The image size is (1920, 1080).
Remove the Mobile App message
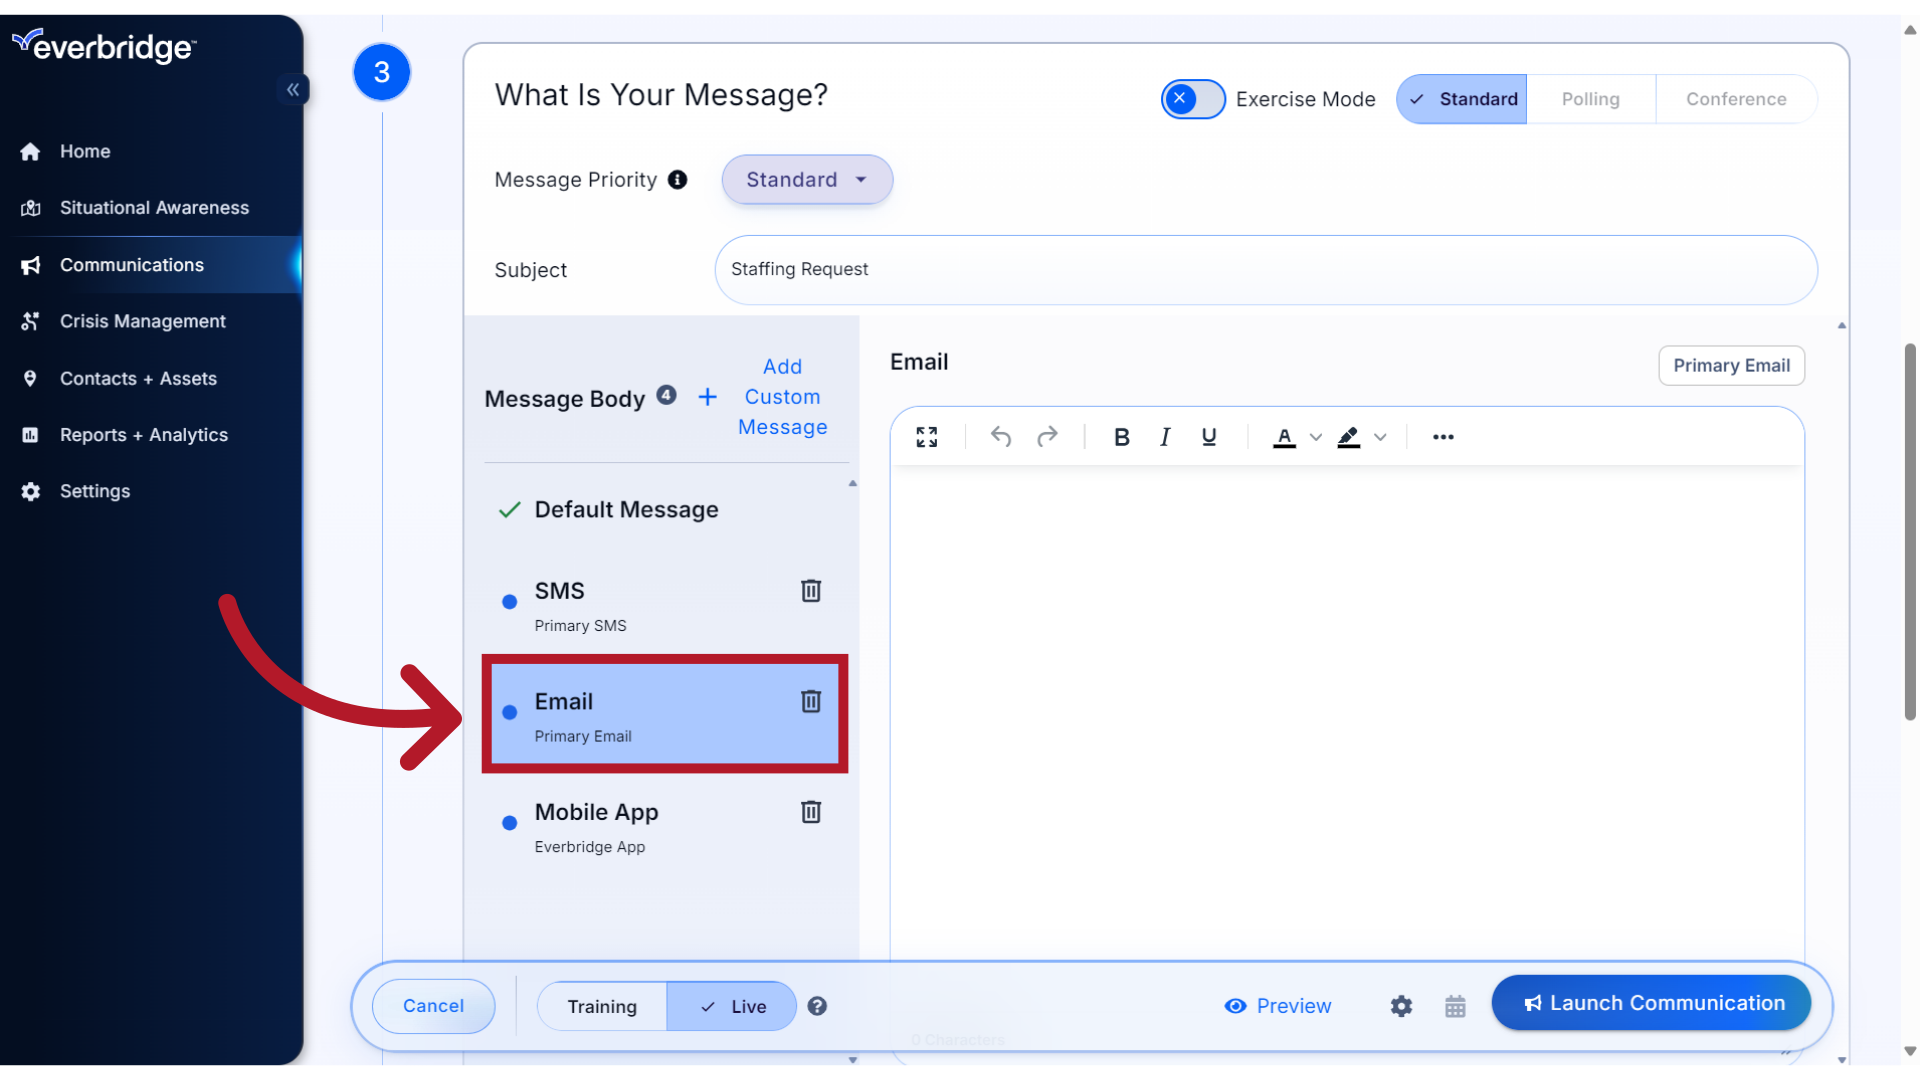click(811, 812)
